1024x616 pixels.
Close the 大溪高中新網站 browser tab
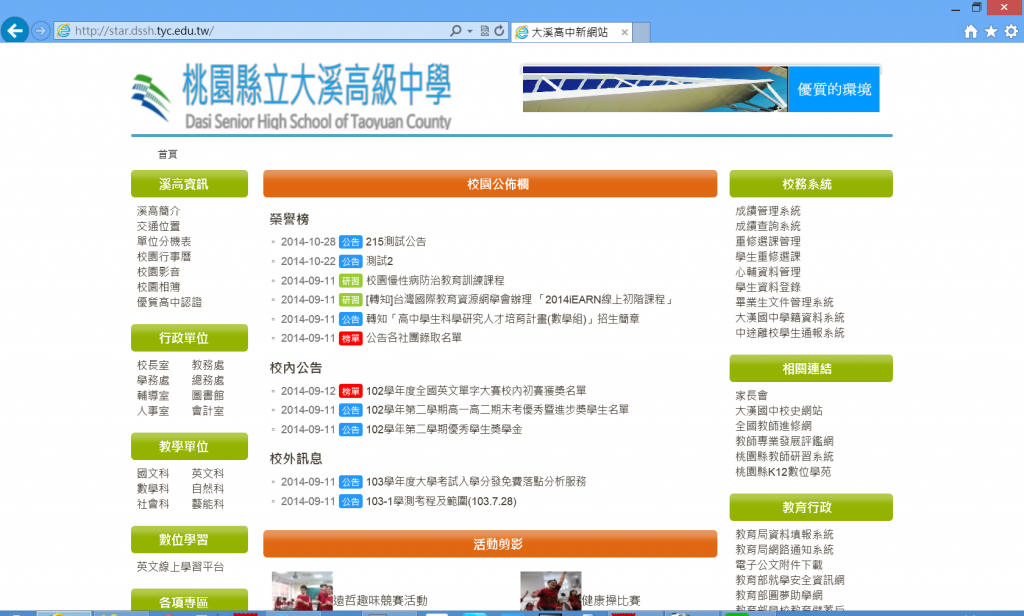[625, 32]
